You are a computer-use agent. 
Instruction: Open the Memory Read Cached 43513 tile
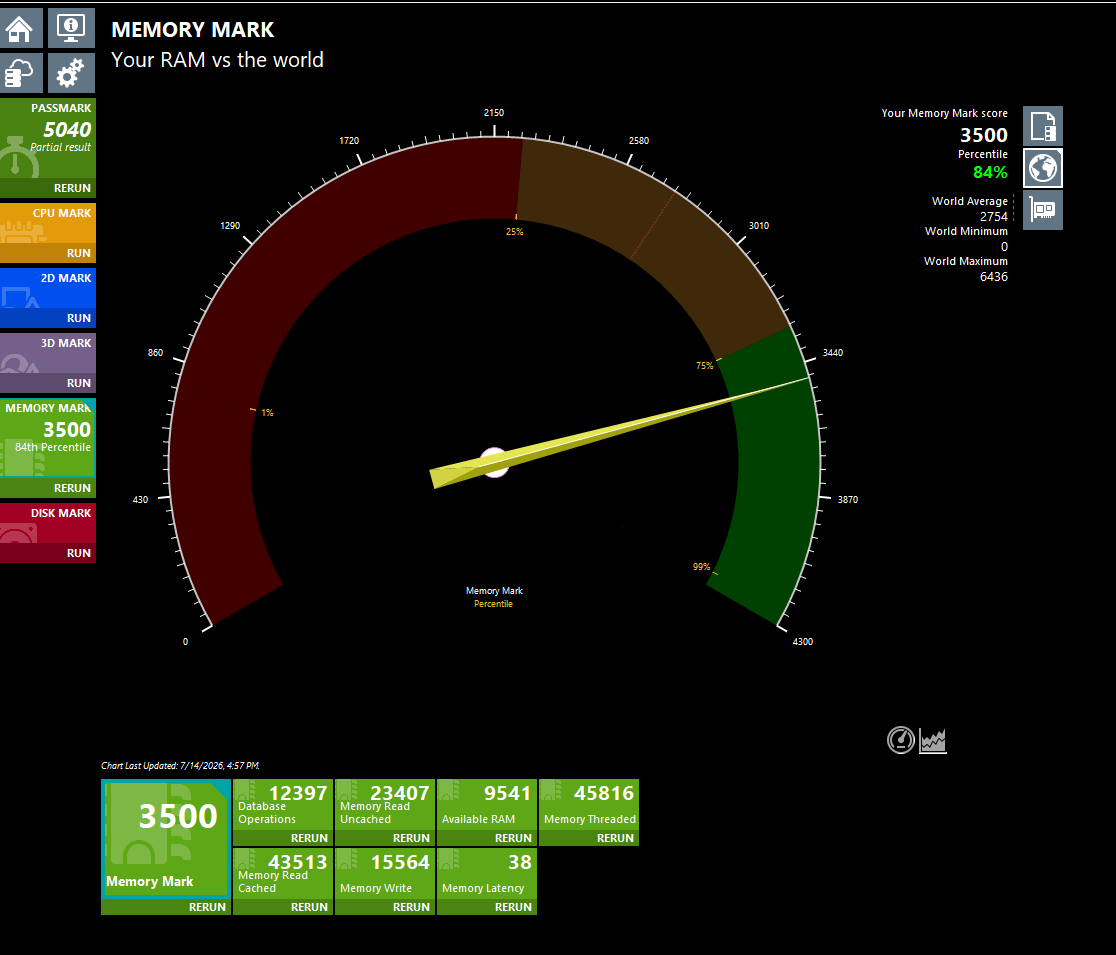click(x=283, y=873)
